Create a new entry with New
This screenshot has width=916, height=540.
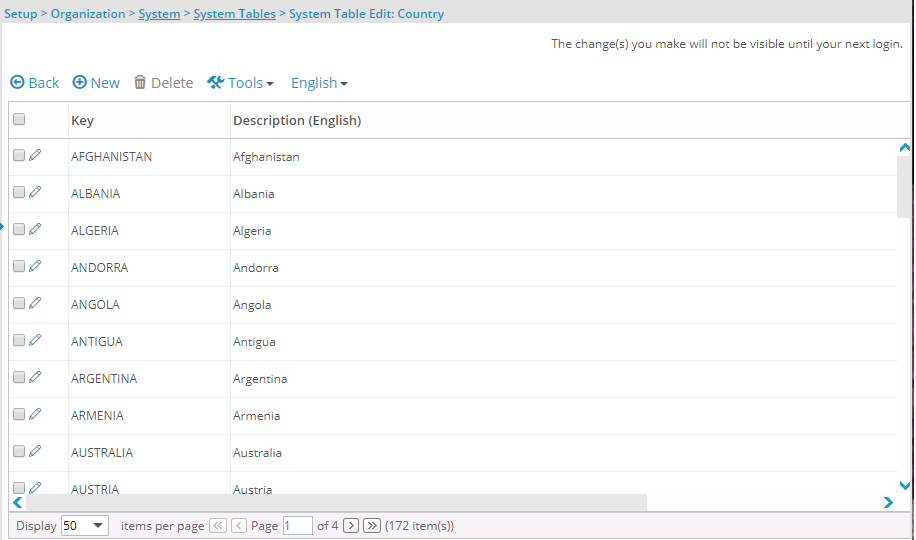(x=96, y=83)
